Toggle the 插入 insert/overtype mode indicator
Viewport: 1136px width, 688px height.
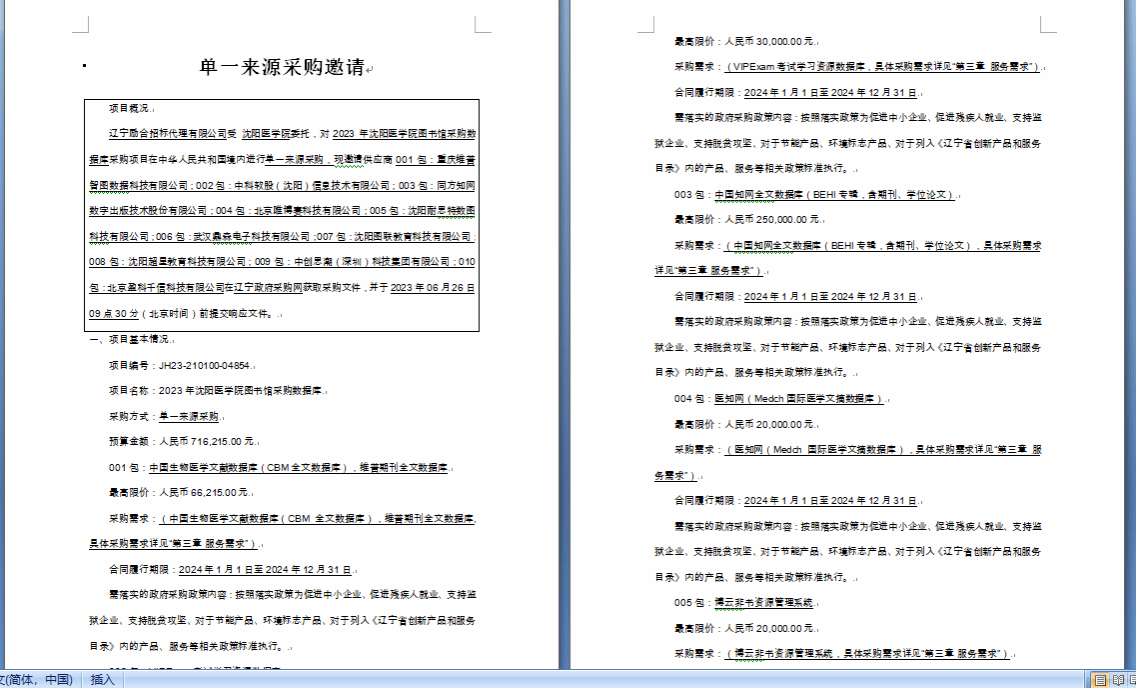click(x=103, y=680)
